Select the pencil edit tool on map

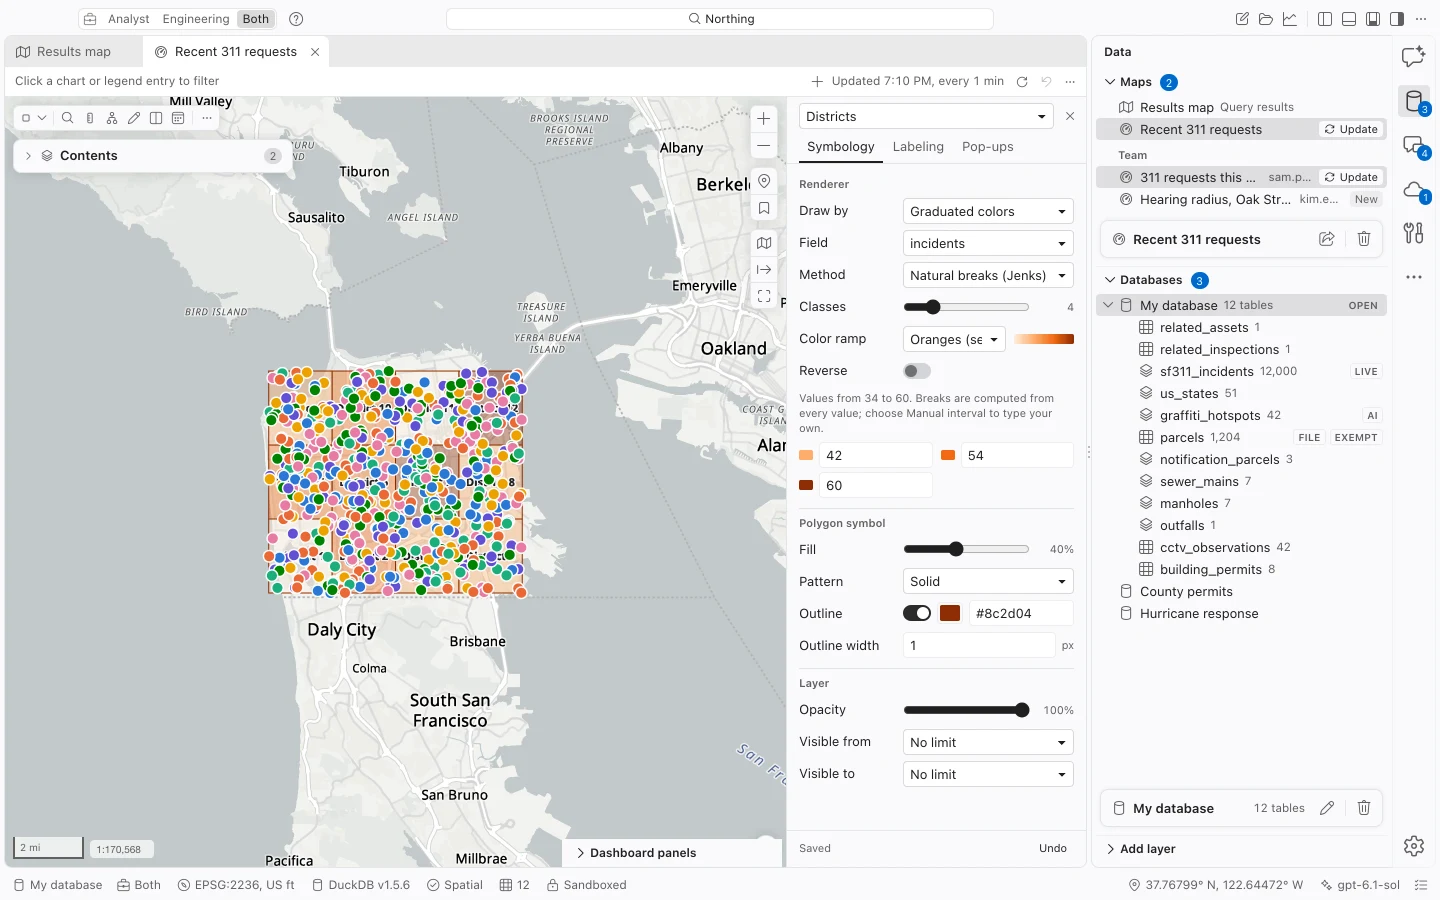click(x=134, y=118)
